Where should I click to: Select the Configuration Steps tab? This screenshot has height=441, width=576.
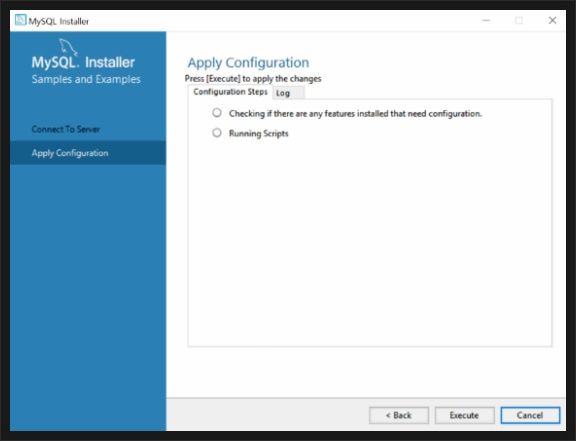pos(230,92)
